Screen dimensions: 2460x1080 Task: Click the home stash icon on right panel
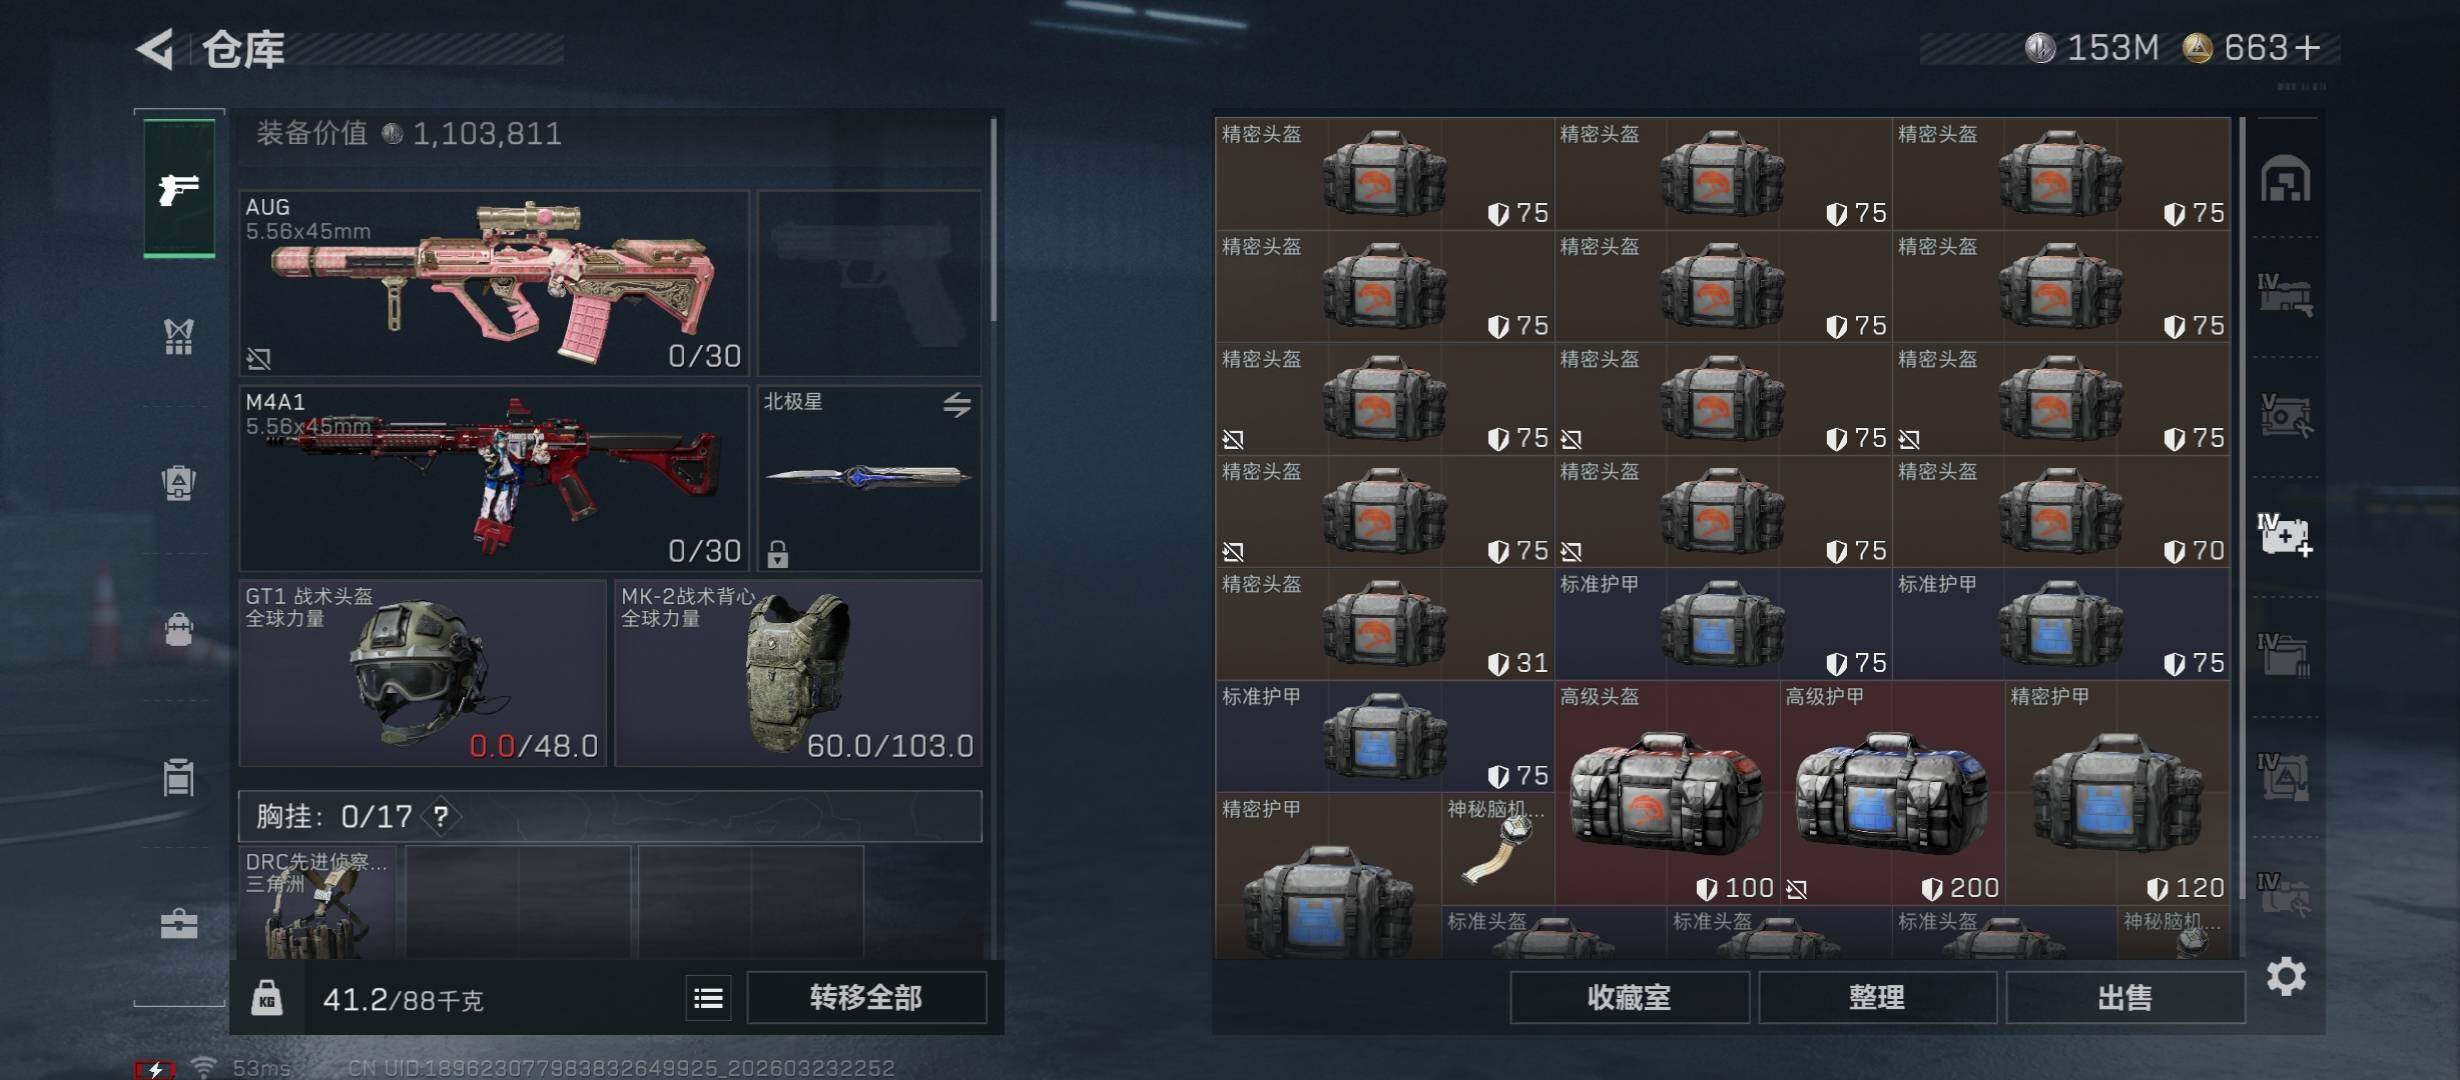click(x=2285, y=179)
